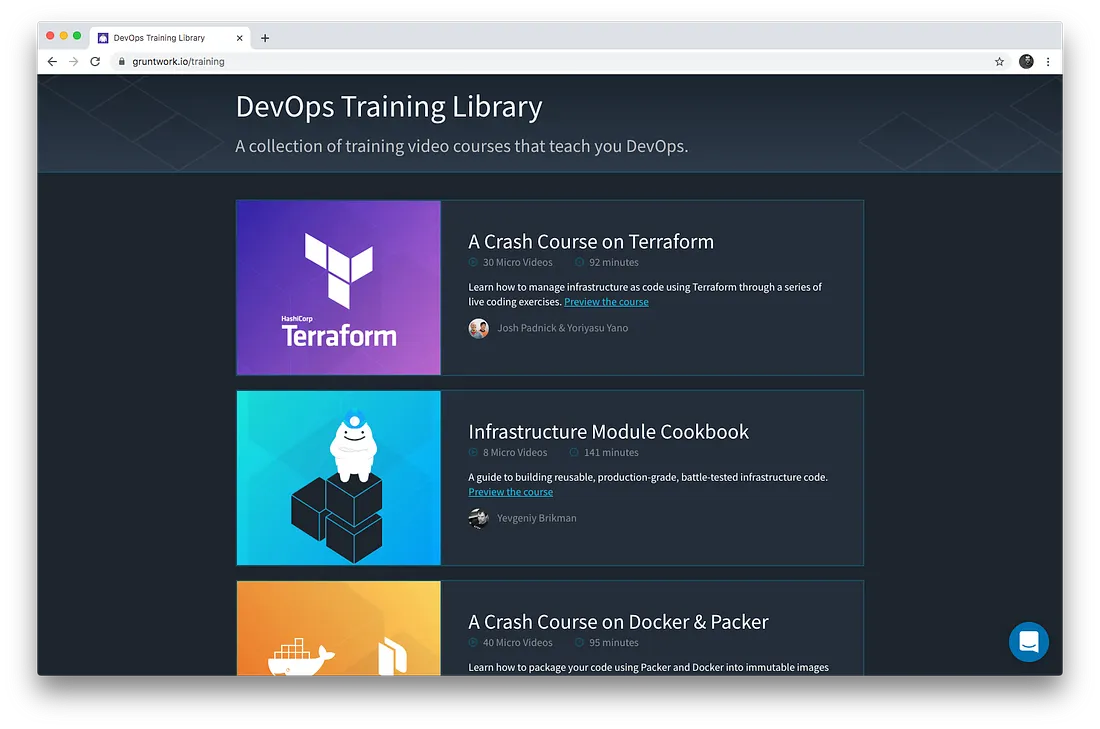Click the Josh Padnick & Yoriyasu Yano avatar

click(x=478, y=328)
